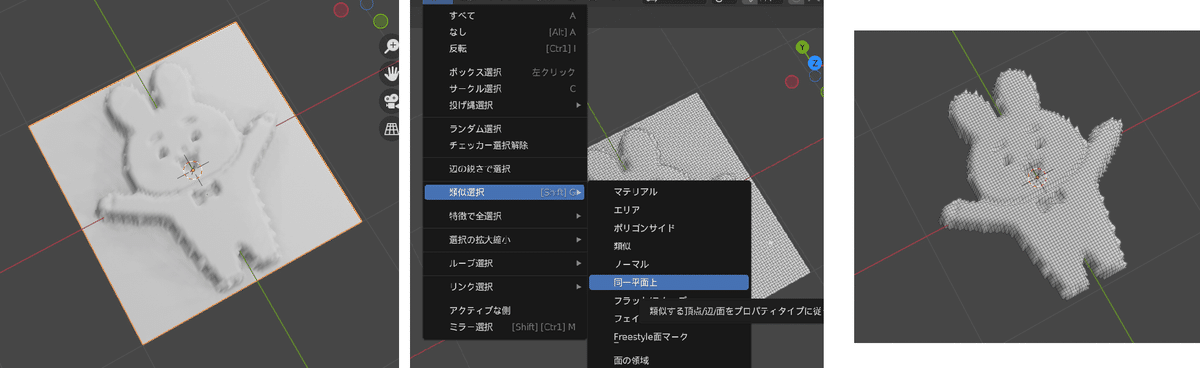Choose 辺の鋭さで選択 menu entry
Image resolution: width=1200 pixels, height=368 pixels.
(x=505, y=168)
